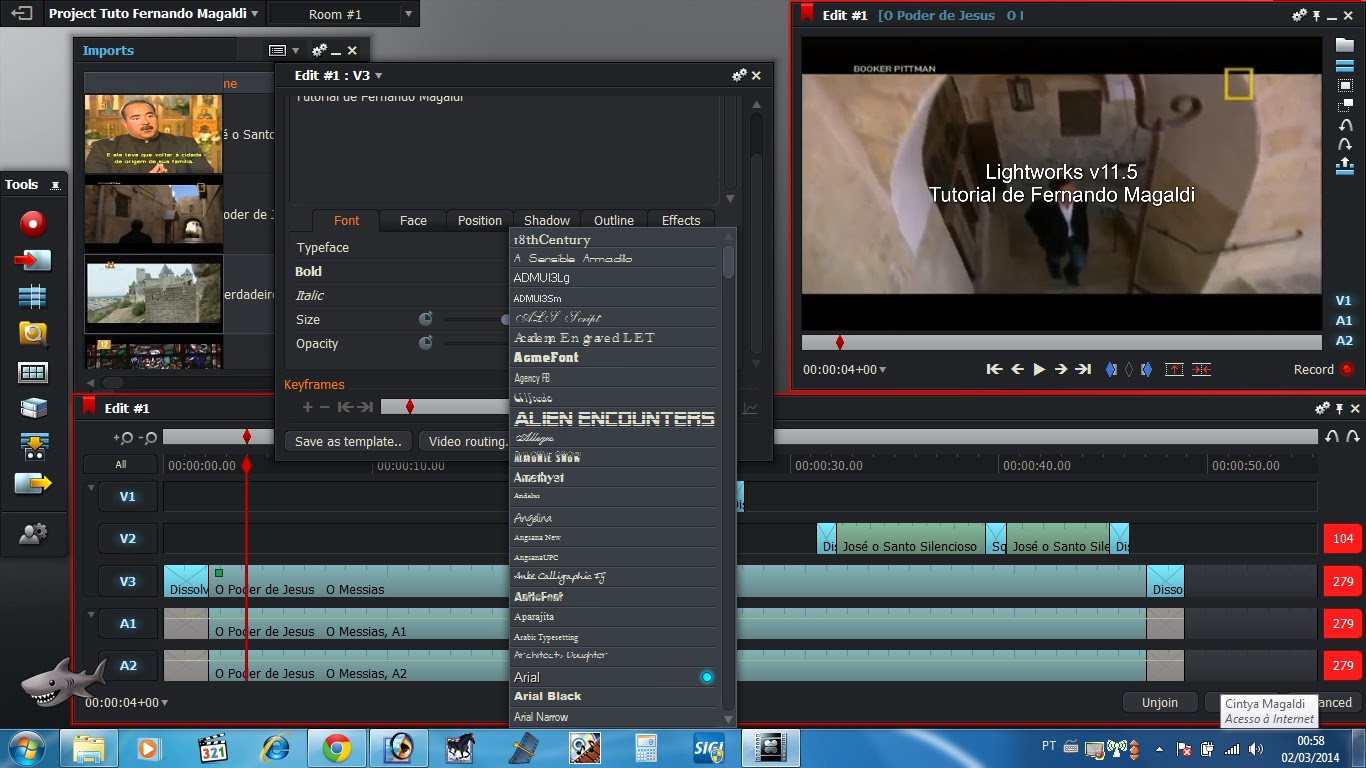Set the mark-out point in the viewer

pyautogui.click(x=1146, y=369)
